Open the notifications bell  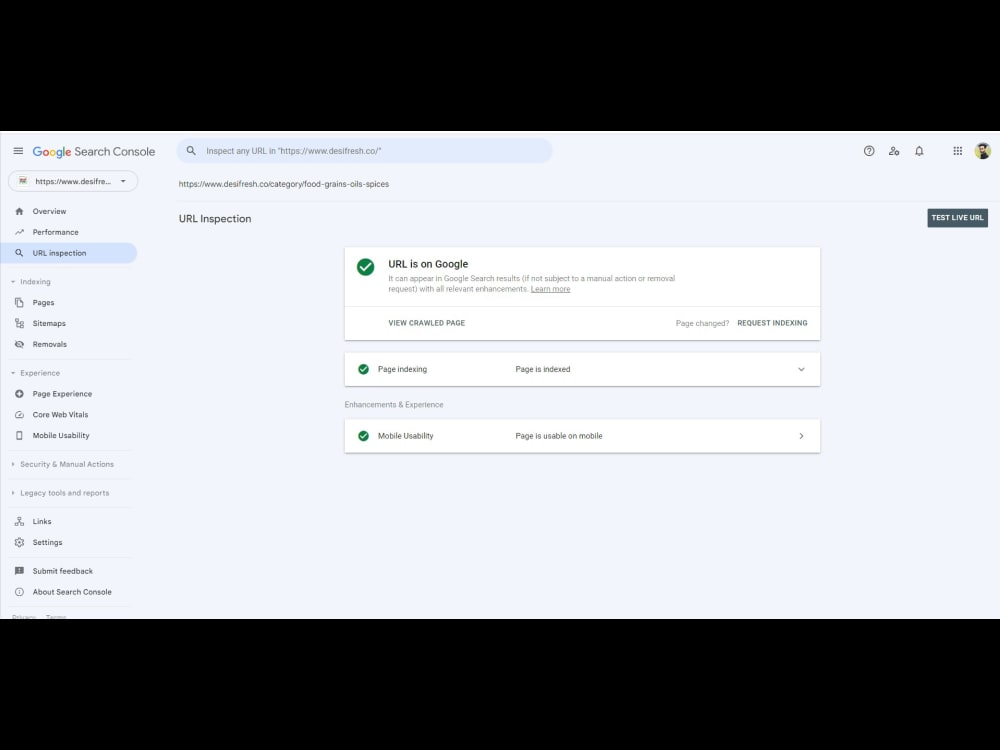point(919,151)
